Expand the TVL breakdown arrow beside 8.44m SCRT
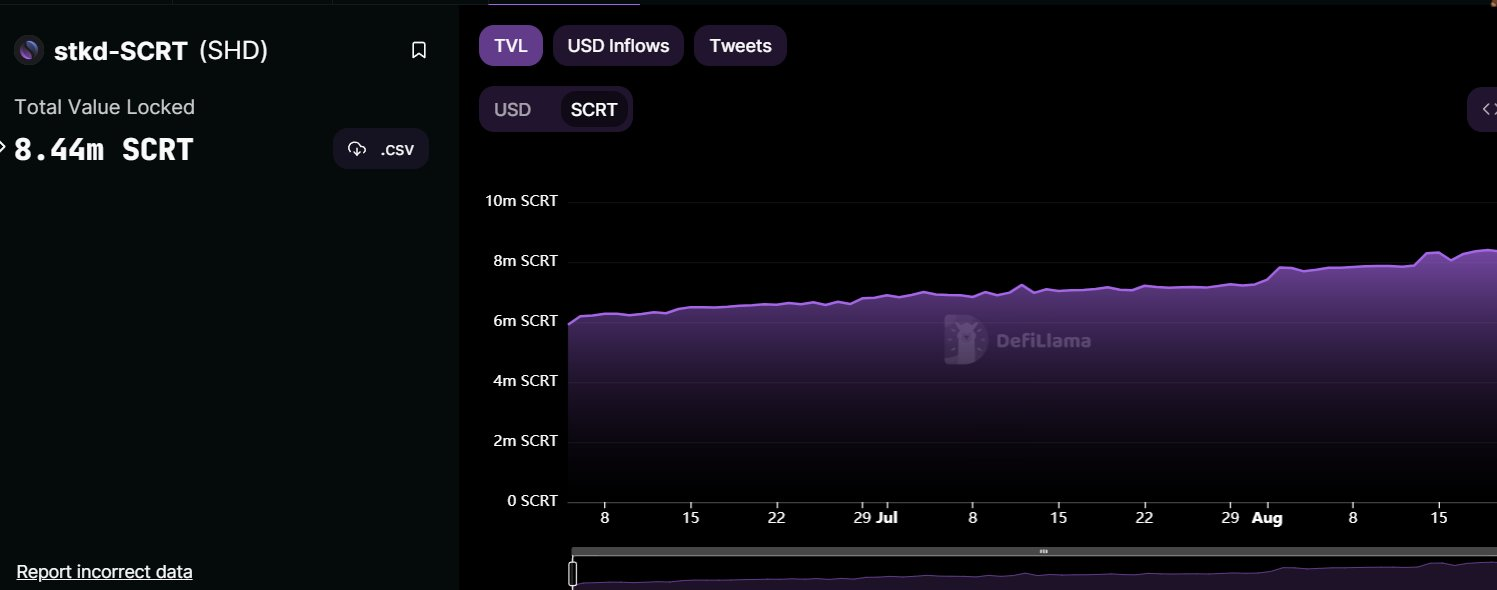 point(3,149)
